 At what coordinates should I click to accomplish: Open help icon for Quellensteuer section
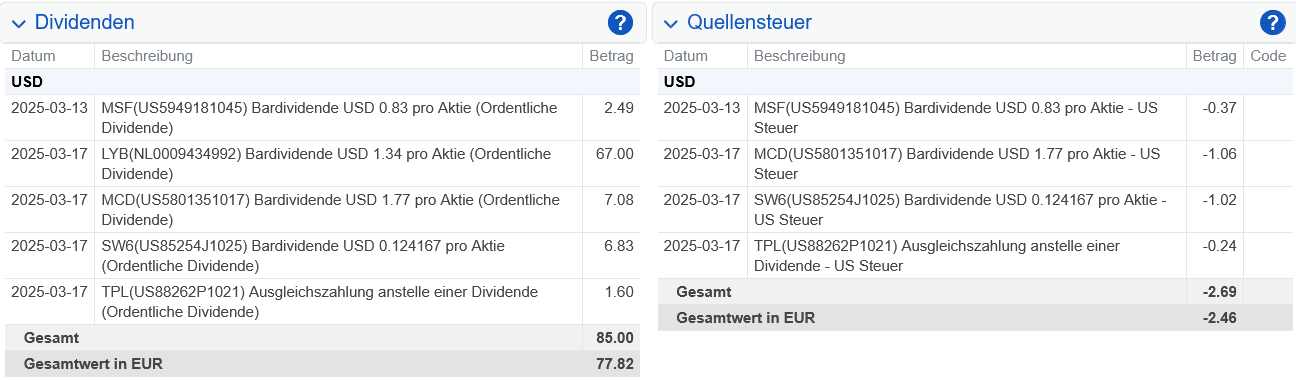pos(1272,22)
